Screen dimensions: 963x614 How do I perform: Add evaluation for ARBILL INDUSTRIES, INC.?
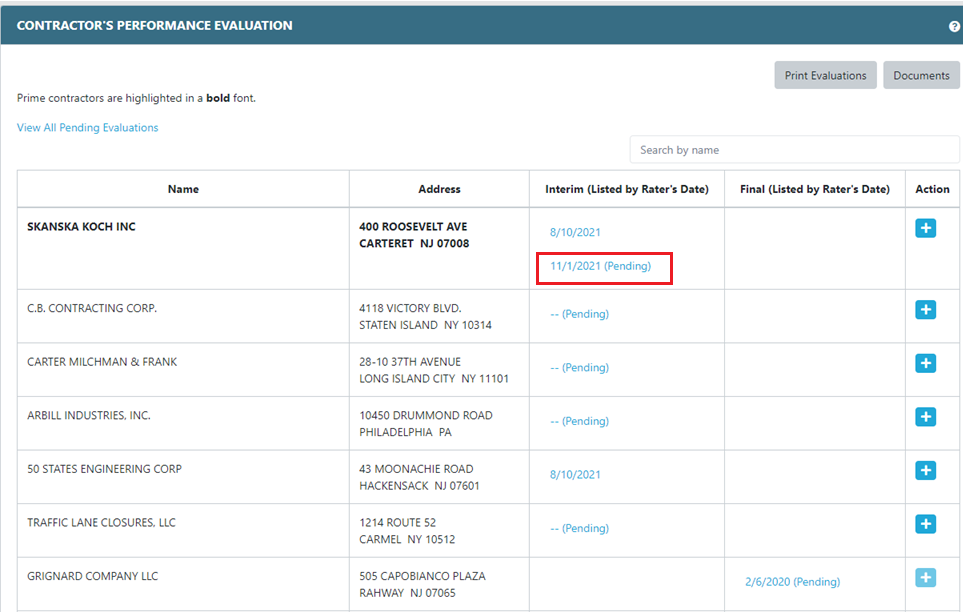[x=926, y=417]
